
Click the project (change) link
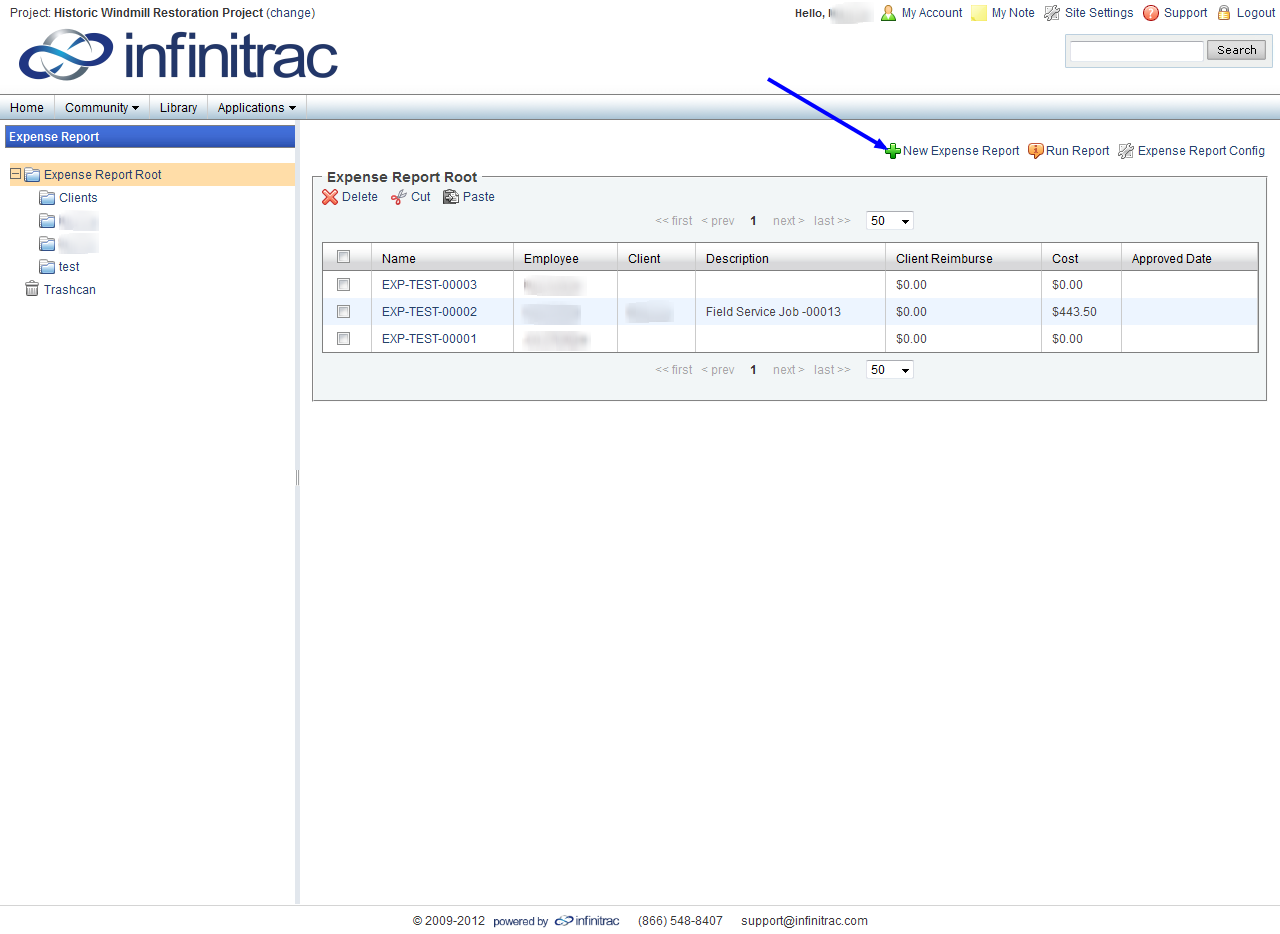click(x=291, y=13)
